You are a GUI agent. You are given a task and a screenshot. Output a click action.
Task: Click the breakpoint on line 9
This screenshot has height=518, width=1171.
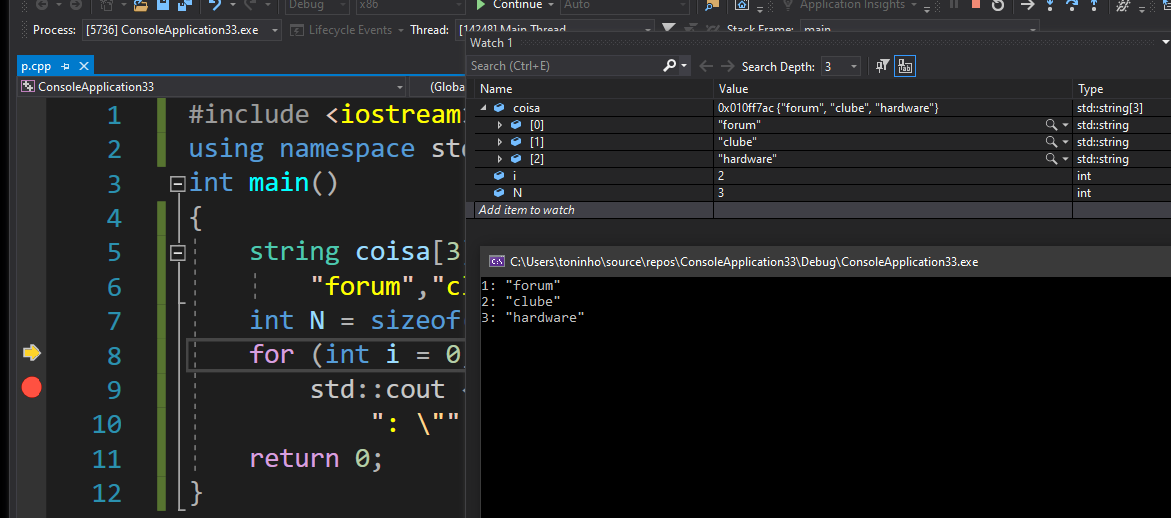coord(31,387)
